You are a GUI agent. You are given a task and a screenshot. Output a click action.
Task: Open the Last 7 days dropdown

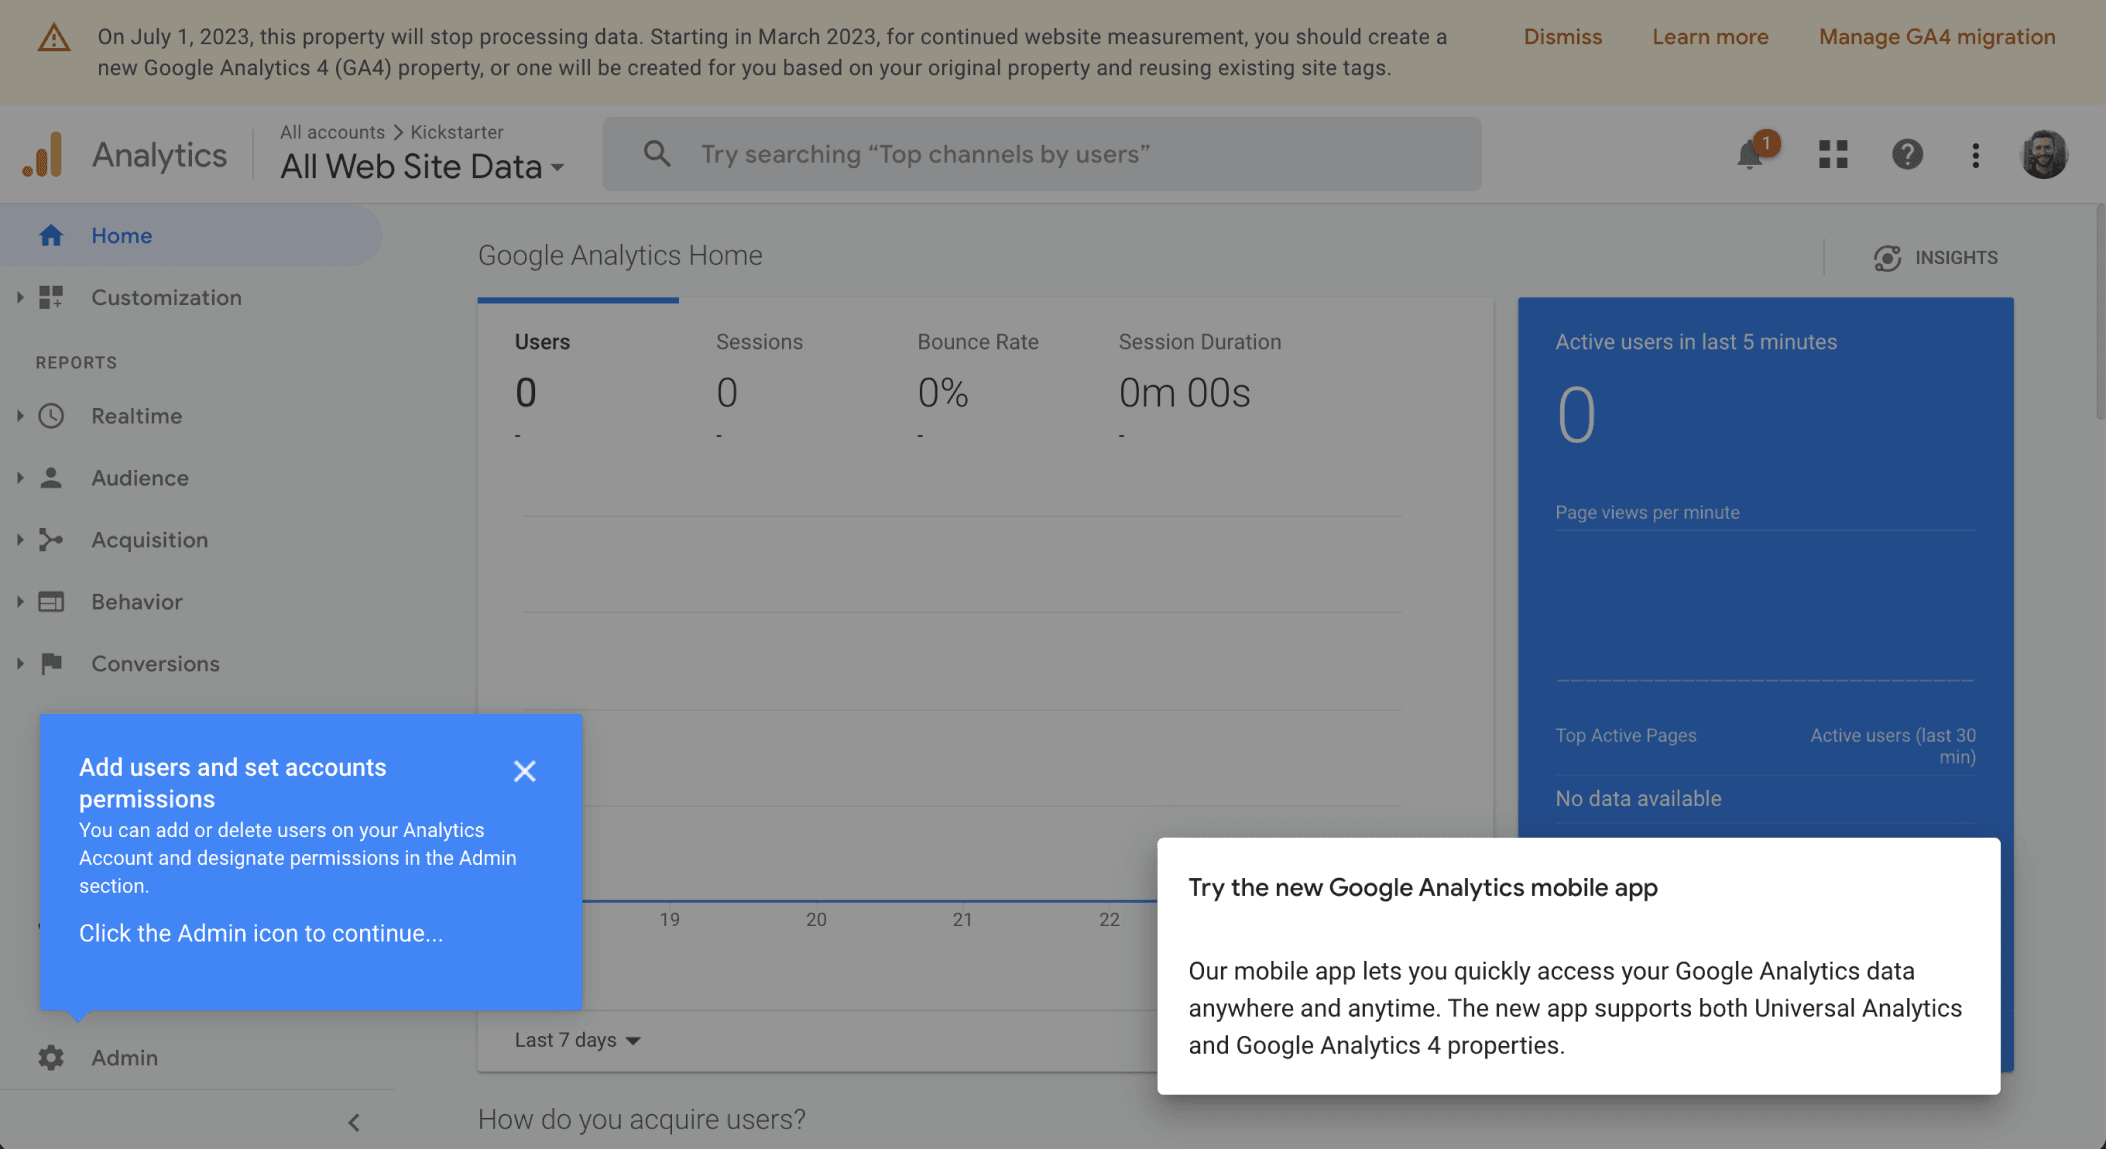tap(577, 1040)
